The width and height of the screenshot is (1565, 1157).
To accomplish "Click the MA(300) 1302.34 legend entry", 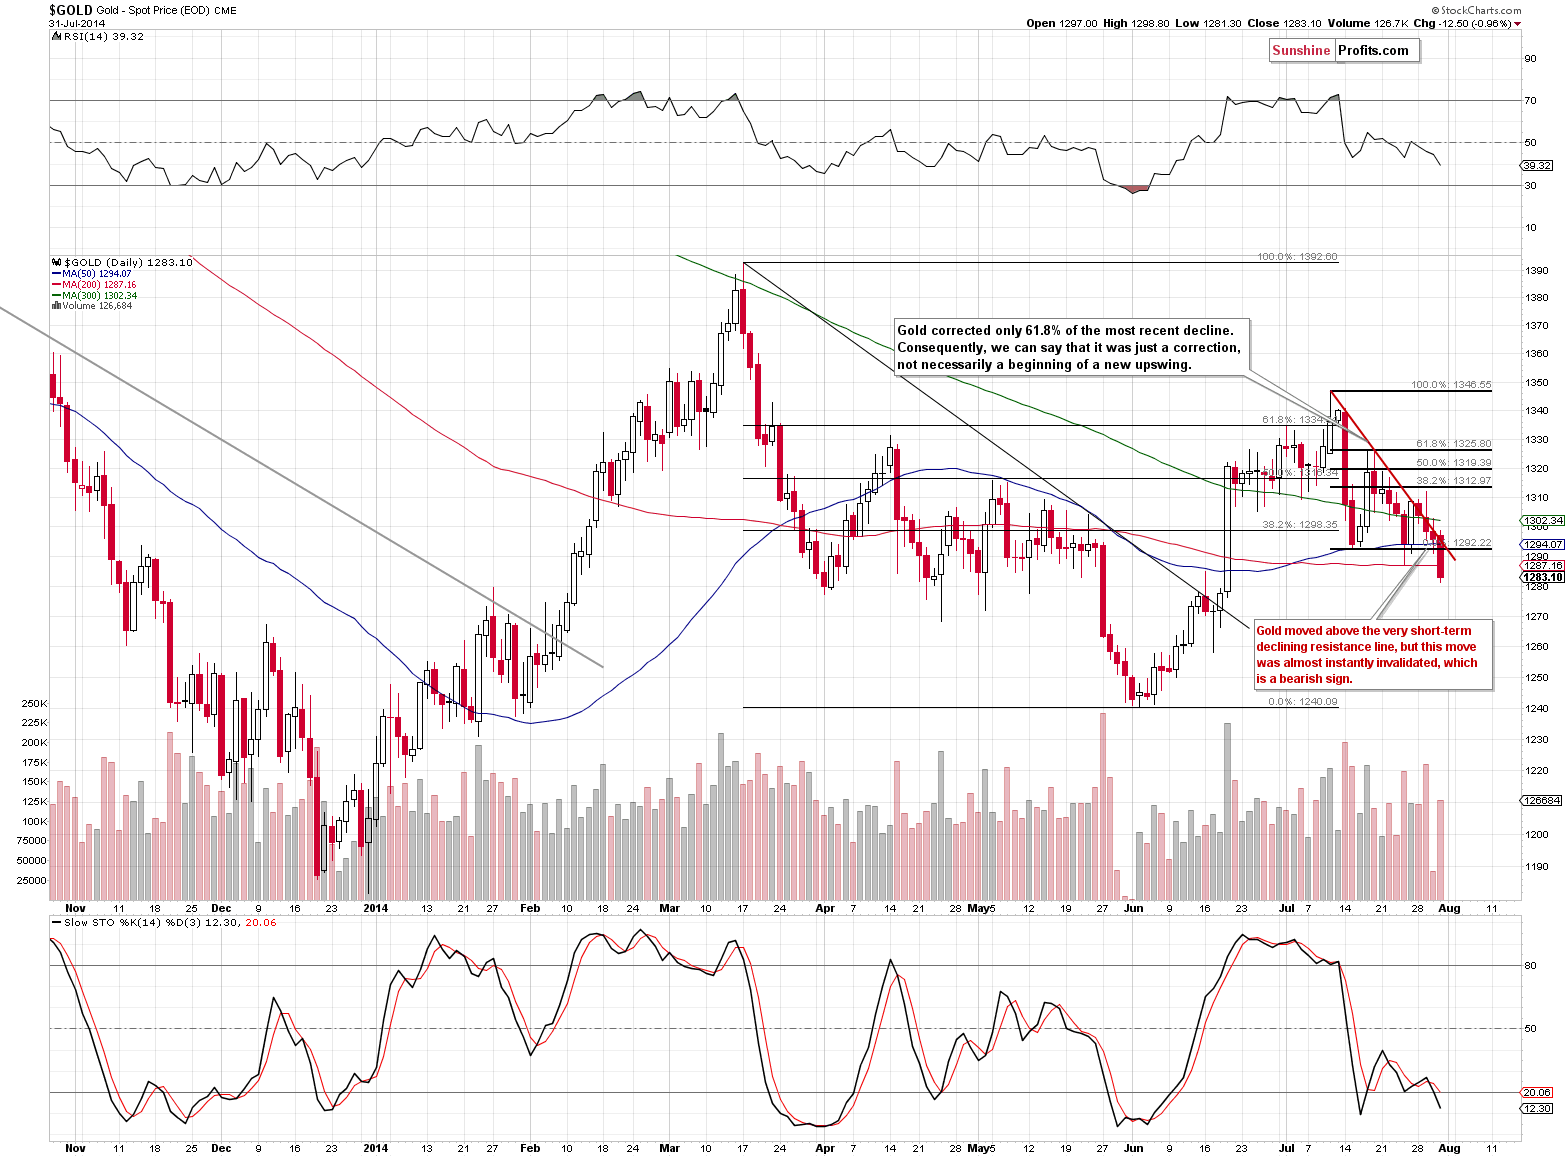I will pos(94,296).
